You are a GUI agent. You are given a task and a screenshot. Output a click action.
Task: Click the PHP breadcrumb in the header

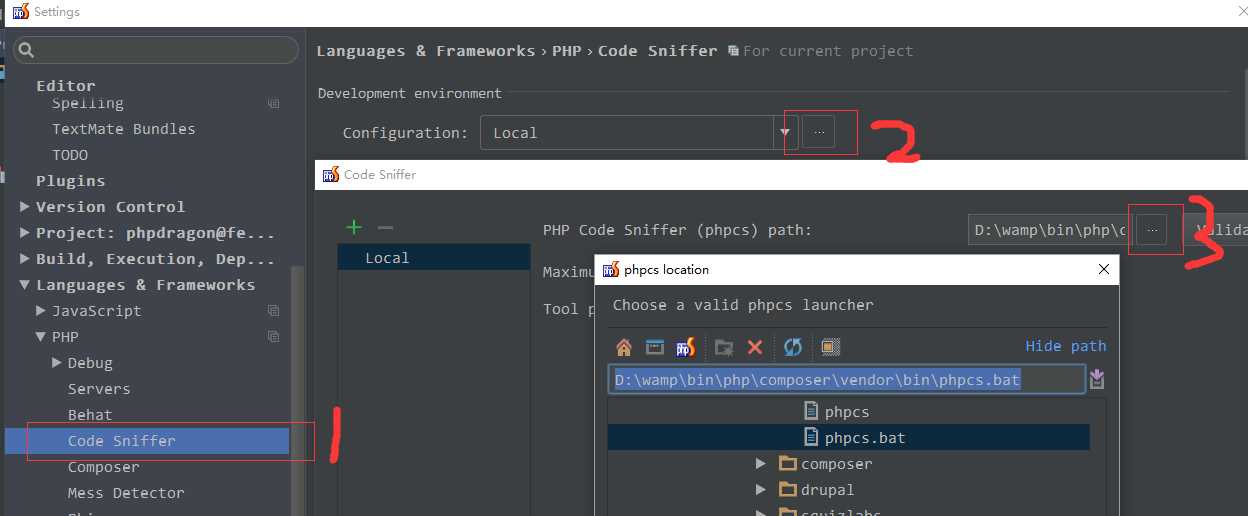(x=567, y=51)
